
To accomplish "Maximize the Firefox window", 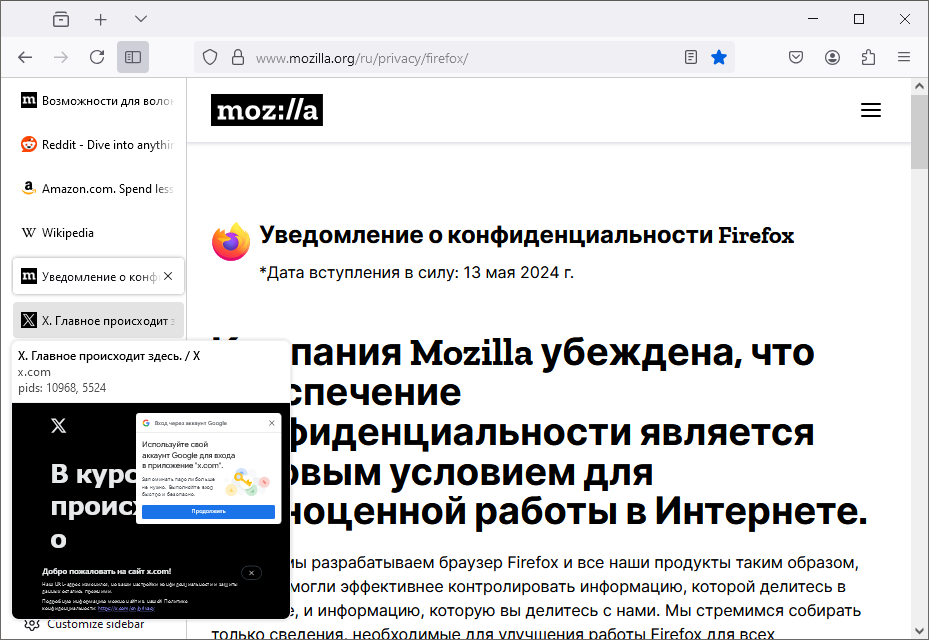I will (858, 19).
